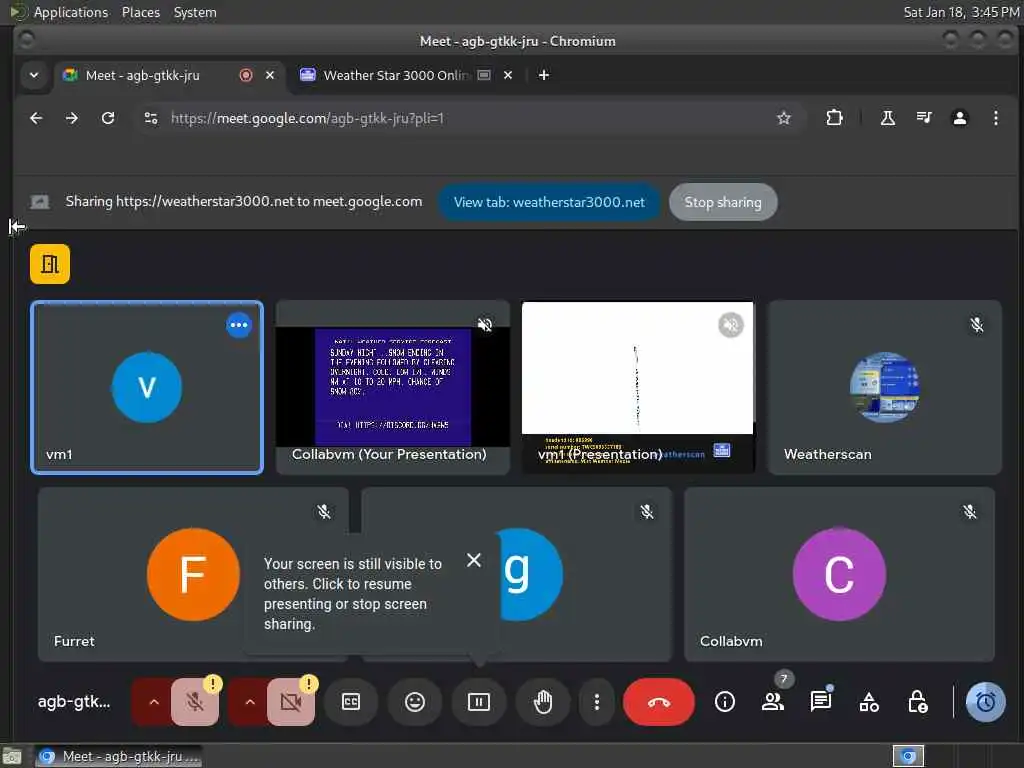
Task: Toggle camera off/on in Meet toolbar
Action: point(291,702)
